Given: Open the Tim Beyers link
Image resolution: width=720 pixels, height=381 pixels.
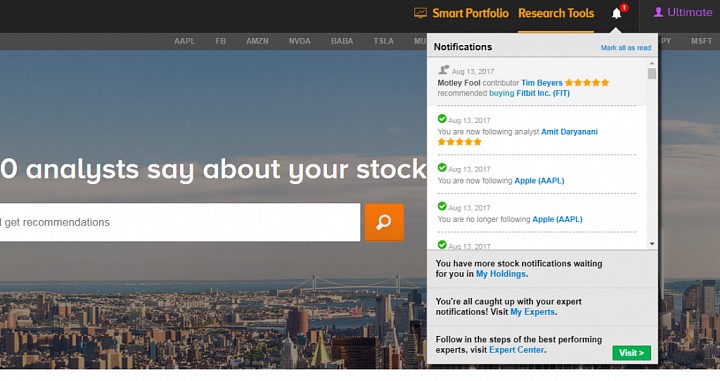Looking at the screenshot, I should point(542,83).
